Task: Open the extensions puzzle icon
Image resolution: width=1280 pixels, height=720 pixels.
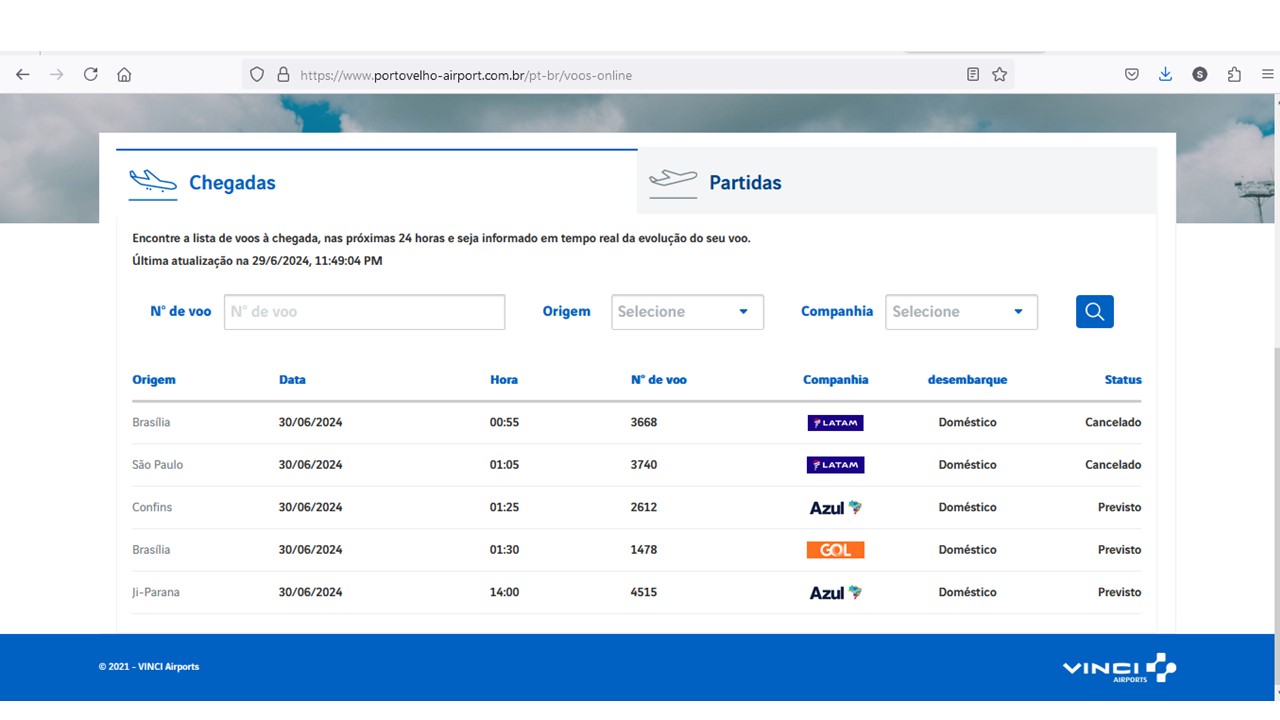Action: (1234, 74)
